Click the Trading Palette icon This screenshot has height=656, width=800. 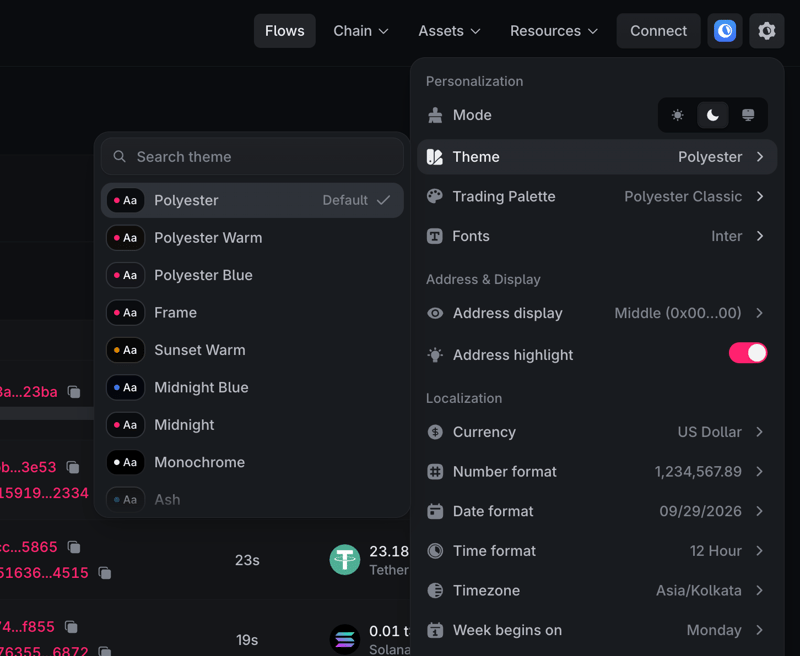(435, 196)
